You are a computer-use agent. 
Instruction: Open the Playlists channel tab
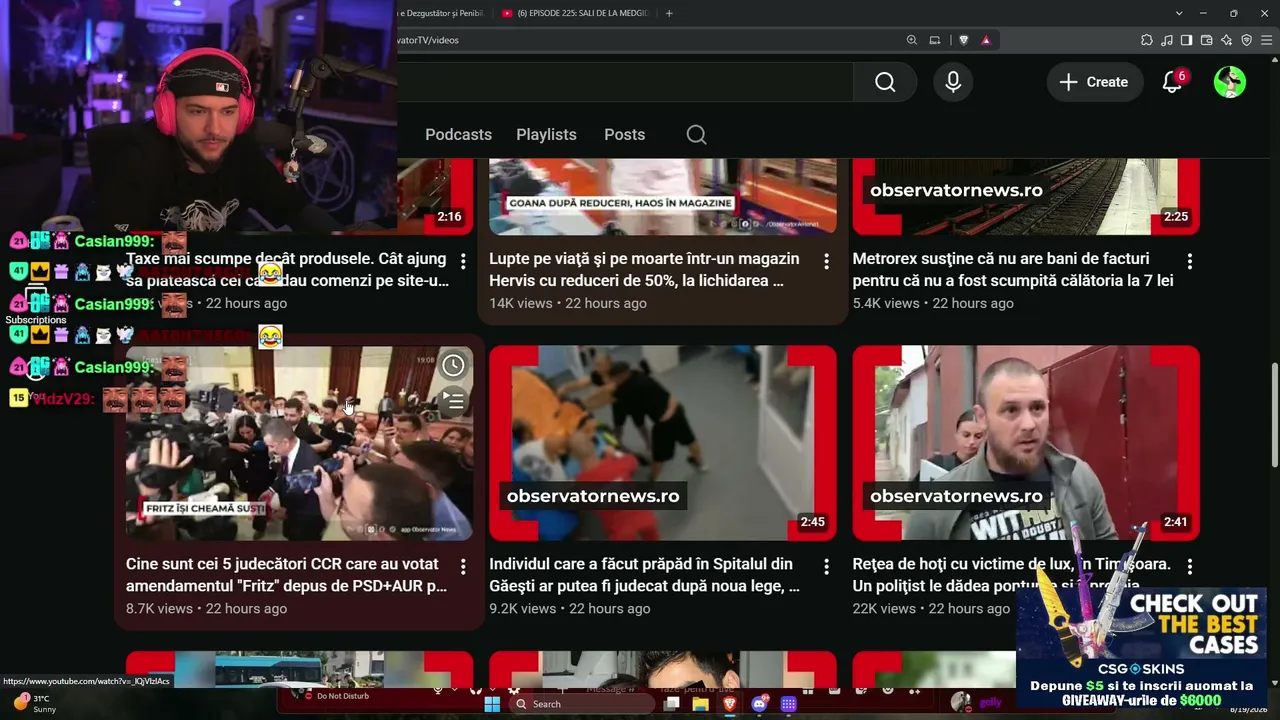coord(546,135)
